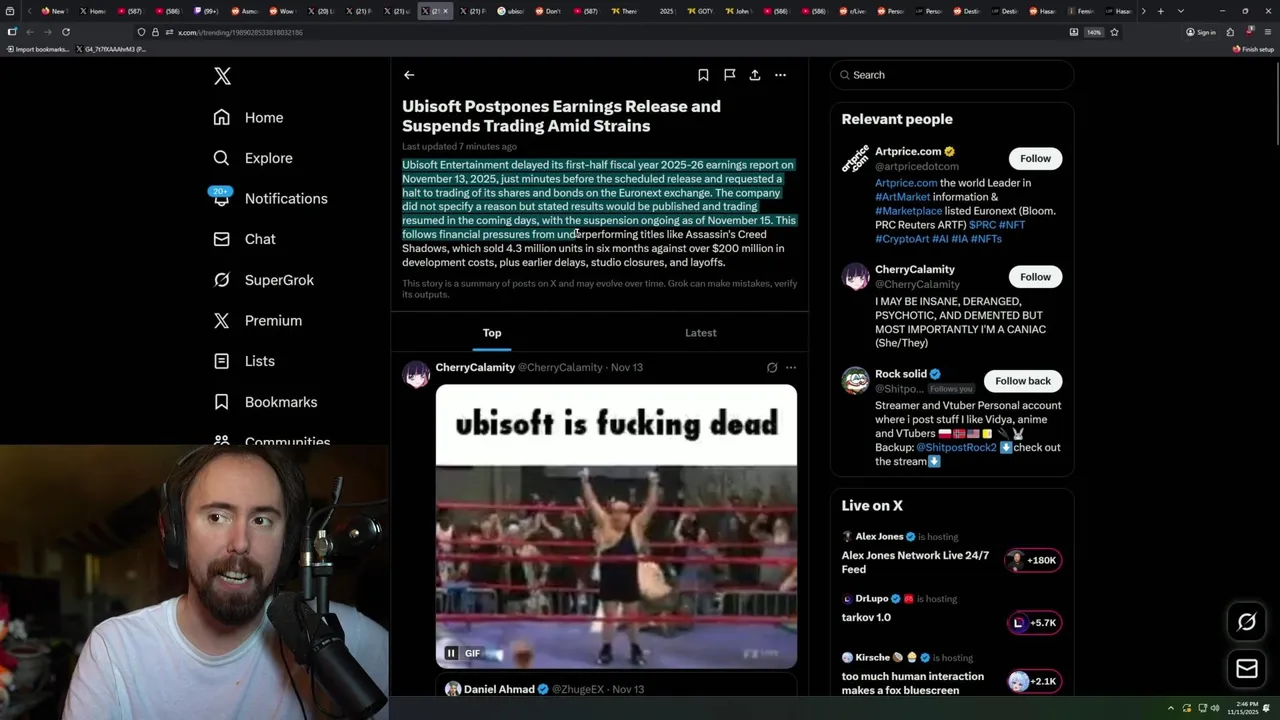Open Alex Jones Network Live 24/7 Feed

915,562
